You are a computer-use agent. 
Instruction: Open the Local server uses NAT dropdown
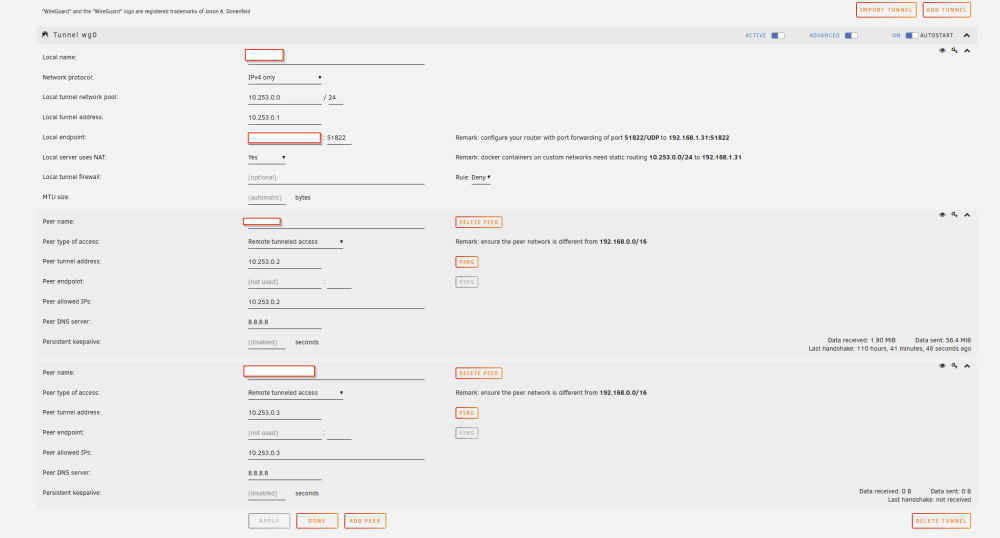(x=267, y=157)
